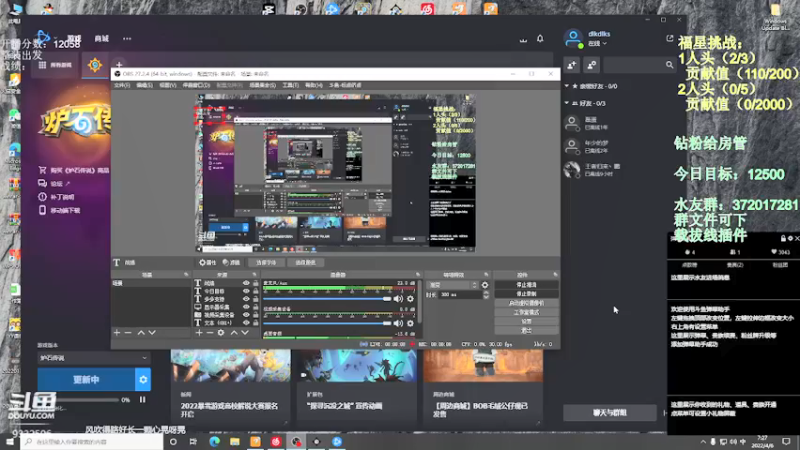Open the scene transition type dropdown

pyautogui.click(x=453, y=285)
